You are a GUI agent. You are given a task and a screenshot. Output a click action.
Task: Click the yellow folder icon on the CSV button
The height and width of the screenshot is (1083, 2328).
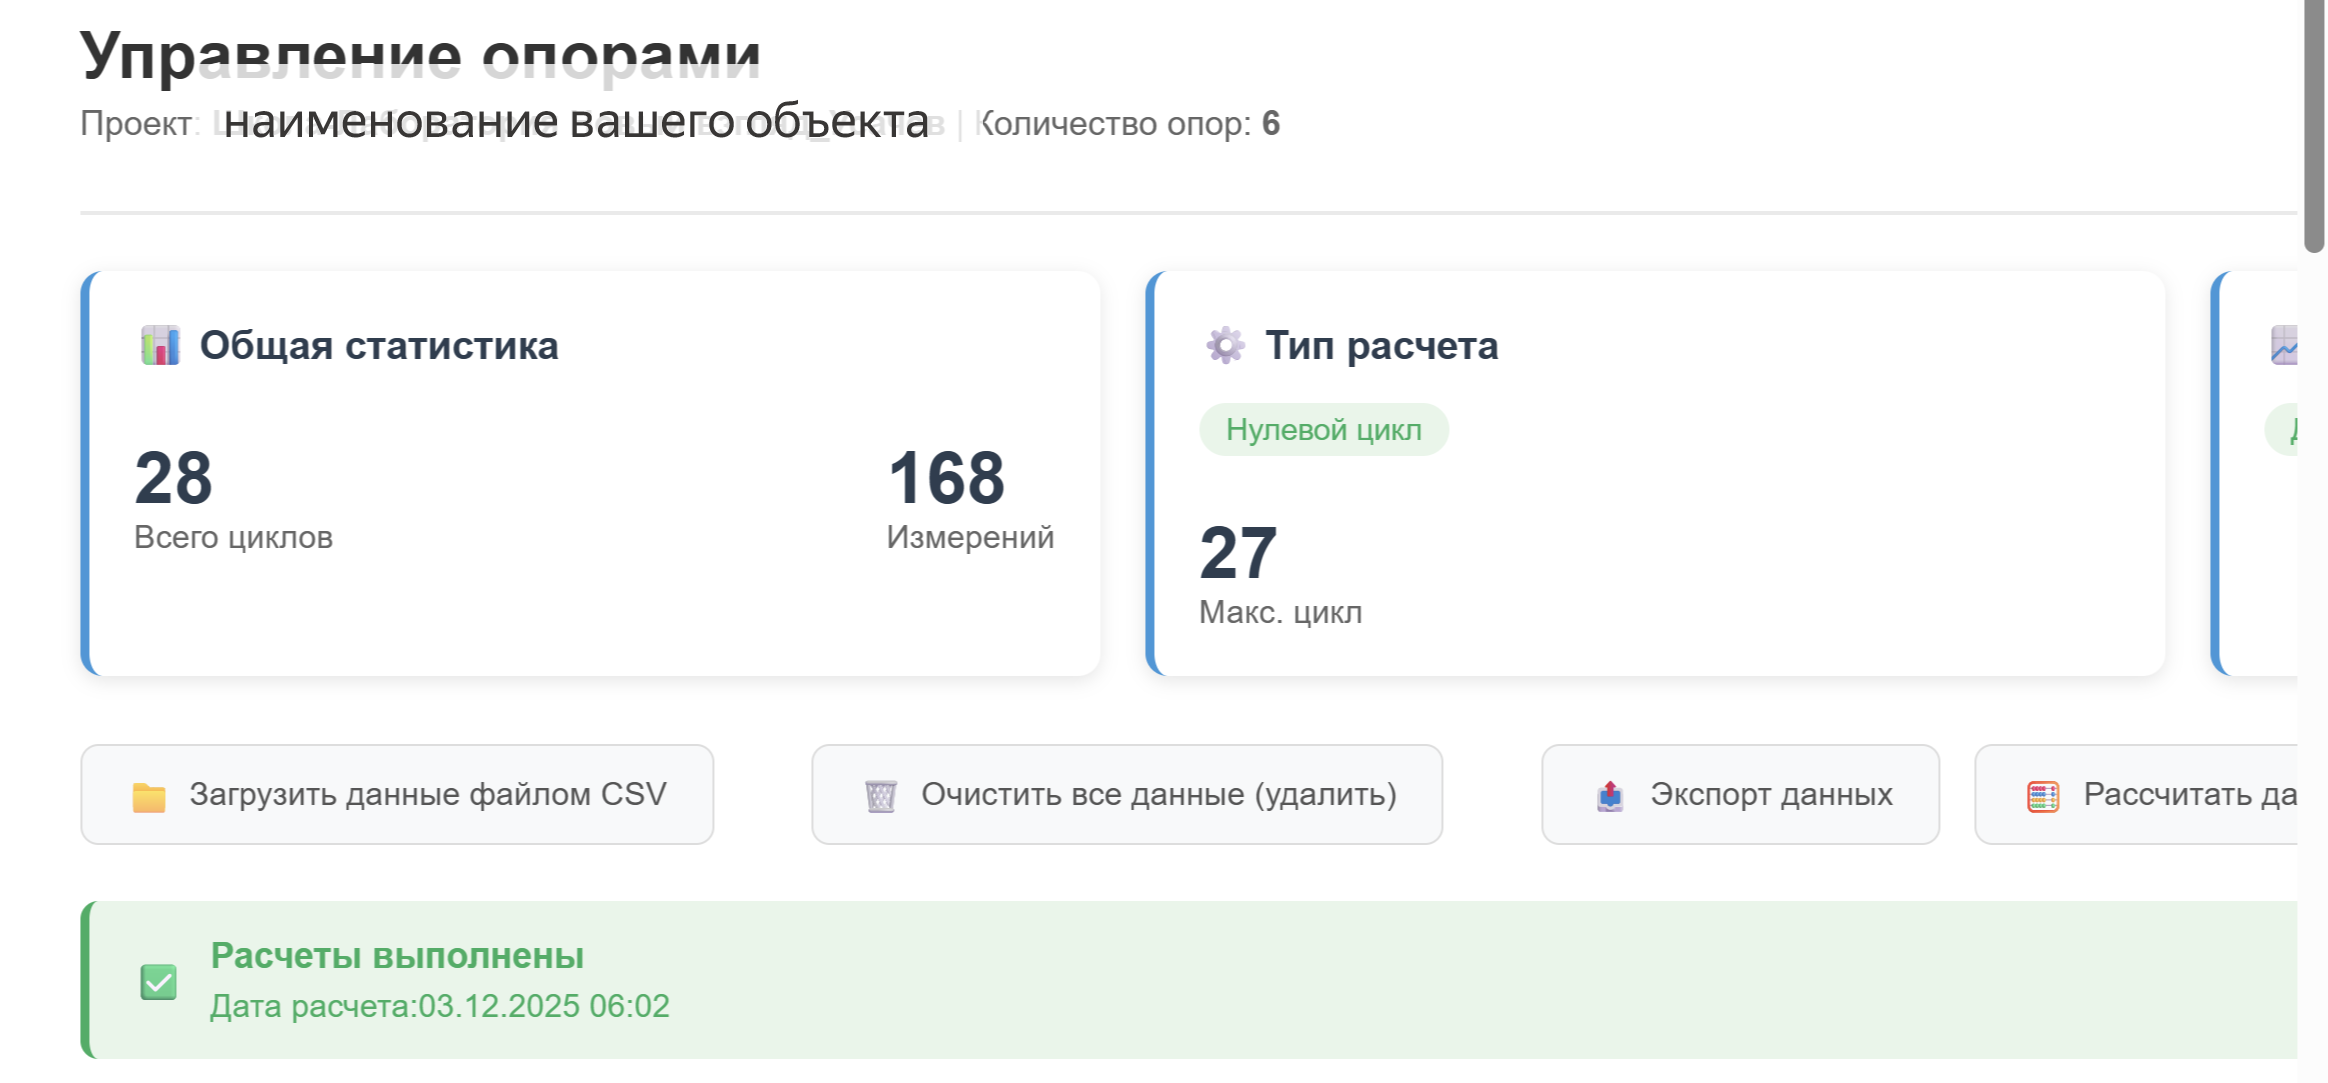(x=149, y=797)
